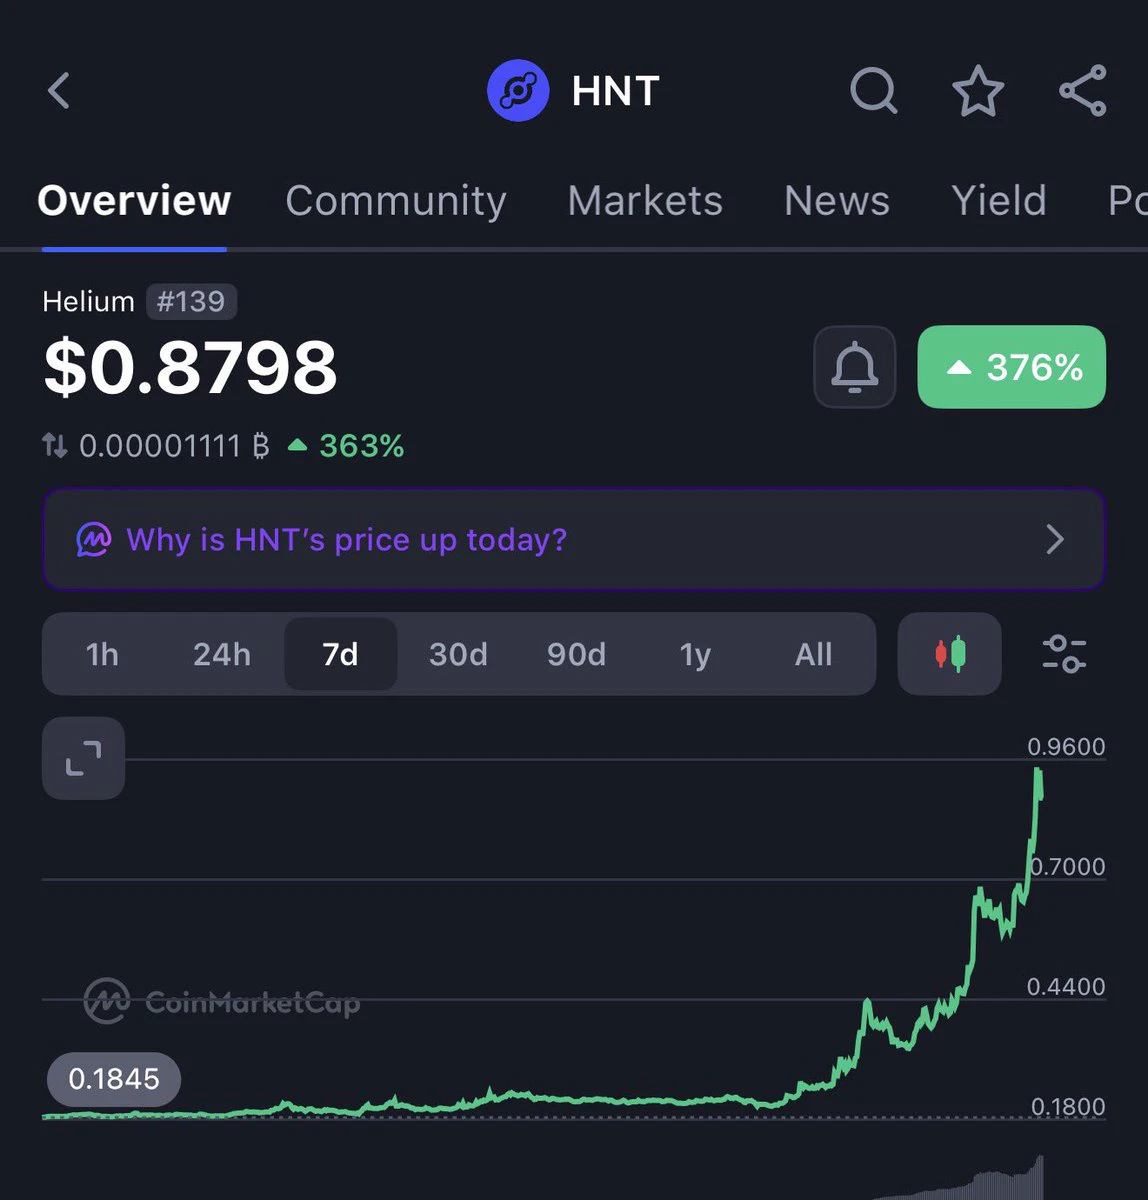Add HNT to watchlist with star icon
The width and height of the screenshot is (1148, 1200).
point(978,91)
